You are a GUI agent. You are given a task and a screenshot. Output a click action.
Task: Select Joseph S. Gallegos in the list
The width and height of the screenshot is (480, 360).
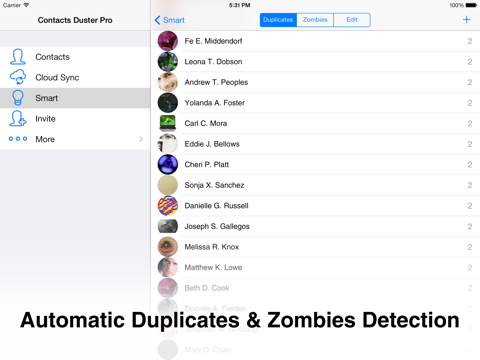click(x=315, y=226)
